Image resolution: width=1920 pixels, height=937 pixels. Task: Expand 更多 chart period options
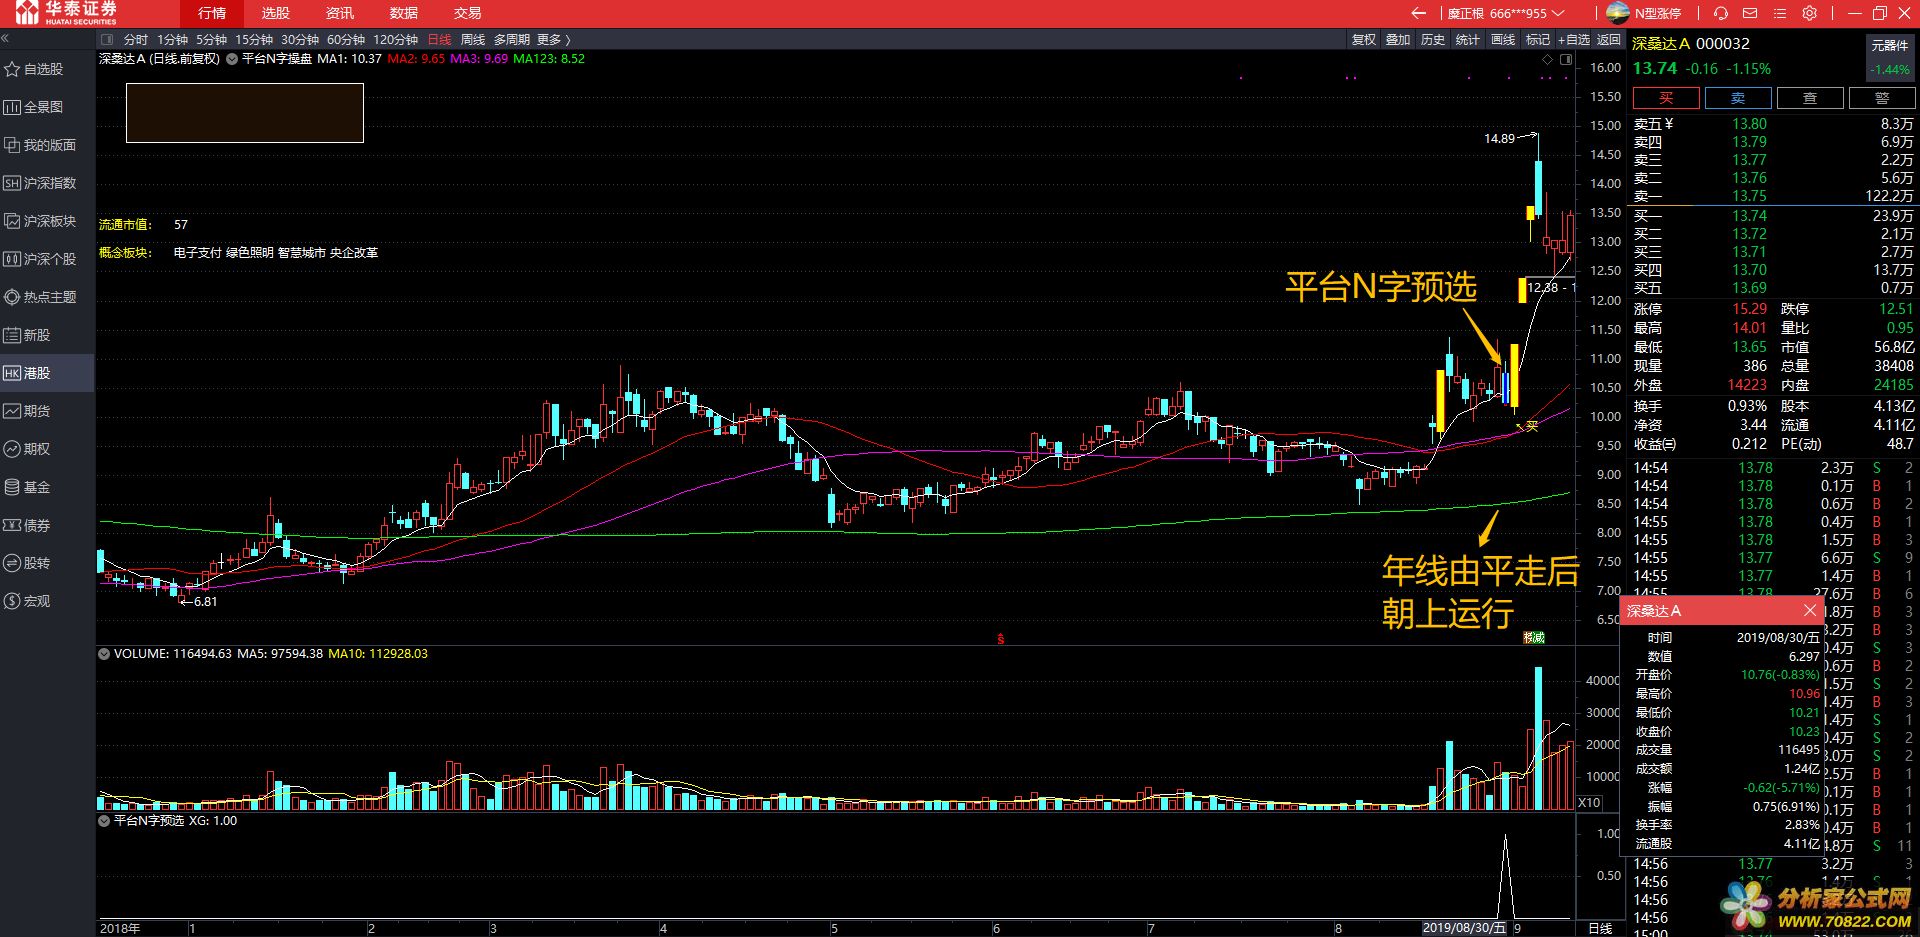pyautogui.click(x=553, y=40)
